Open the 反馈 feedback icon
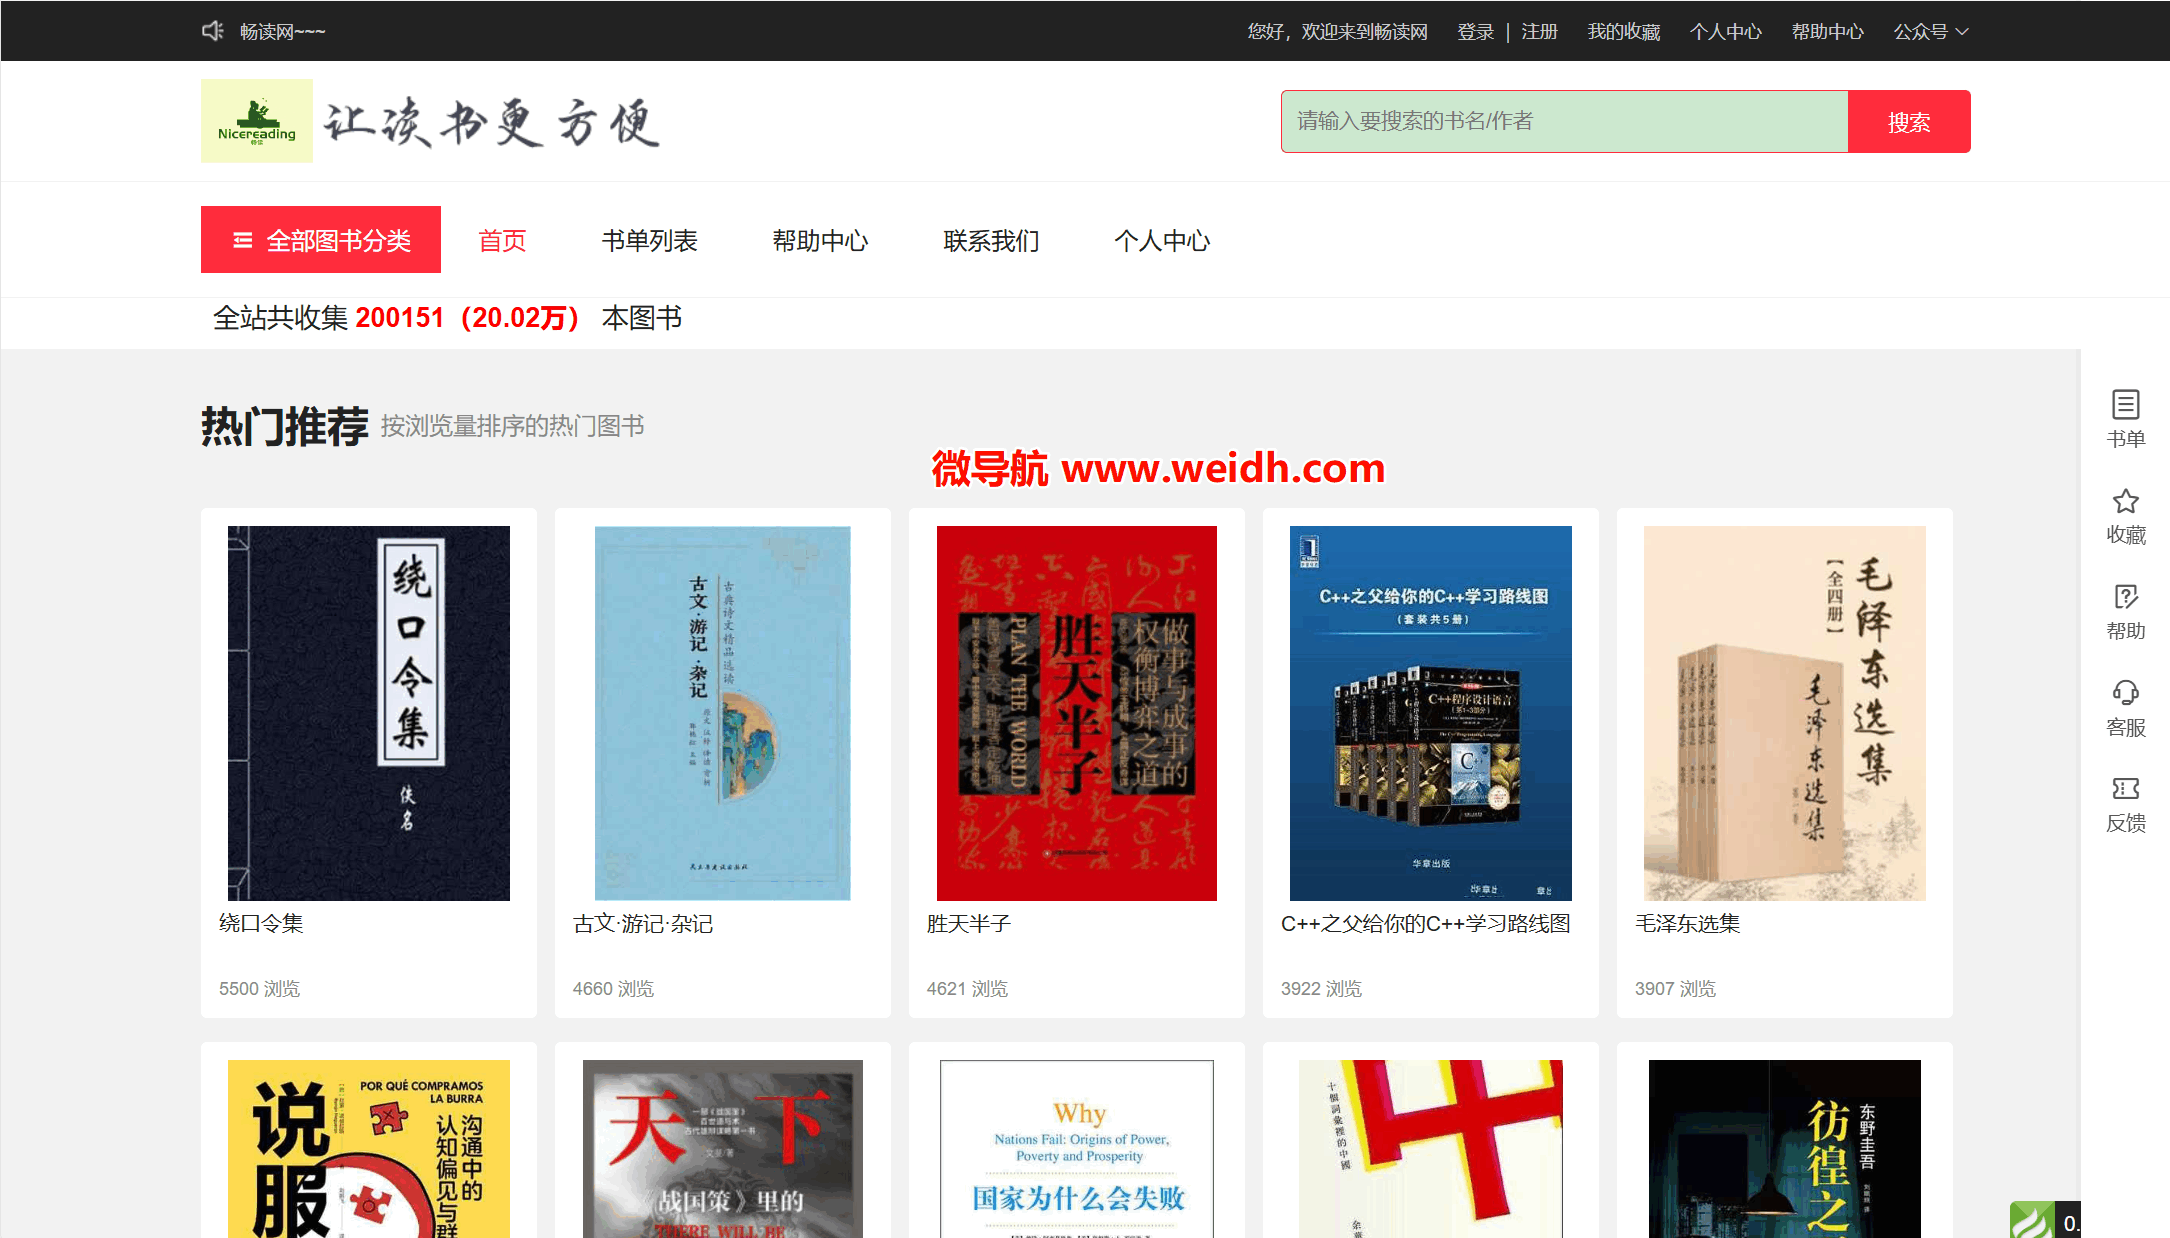This screenshot has width=2170, height=1238. click(2125, 789)
